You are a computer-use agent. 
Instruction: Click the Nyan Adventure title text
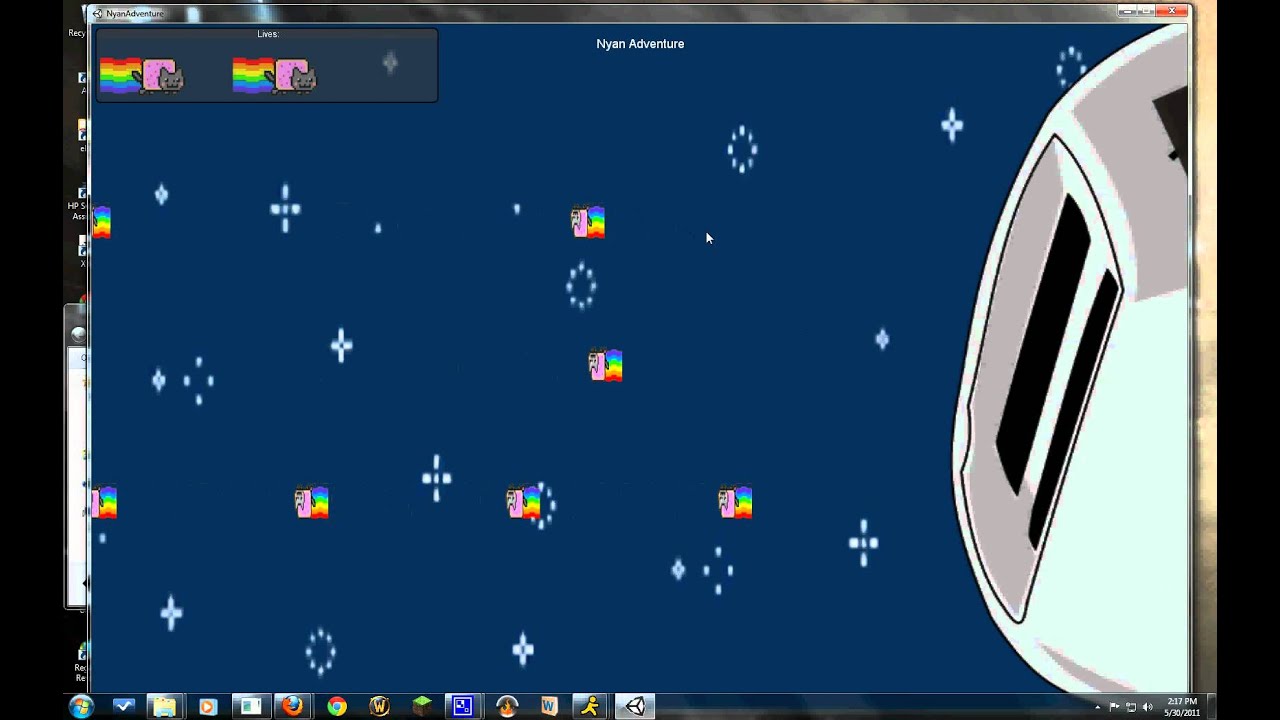(x=640, y=44)
